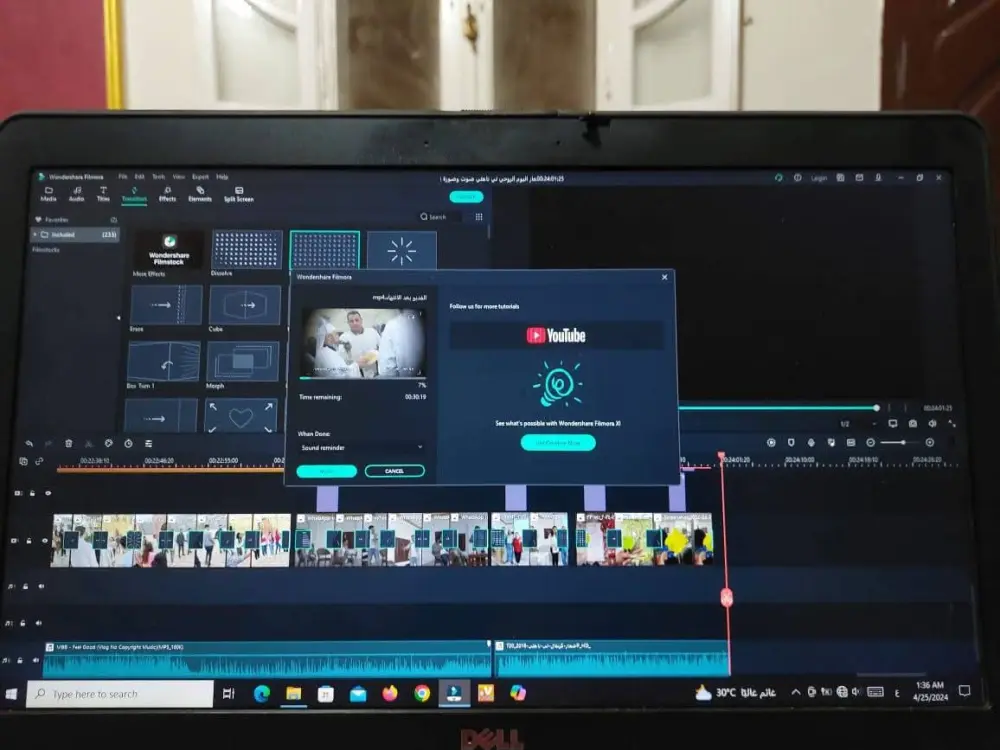Click the microphone icon in title bar
This screenshot has height=750, width=1000.
[878, 178]
